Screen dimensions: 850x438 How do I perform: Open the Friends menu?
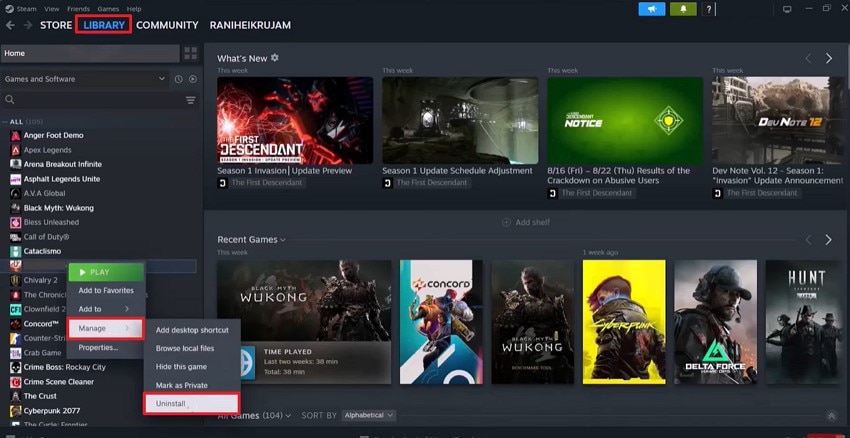pyautogui.click(x=79, y=9)
